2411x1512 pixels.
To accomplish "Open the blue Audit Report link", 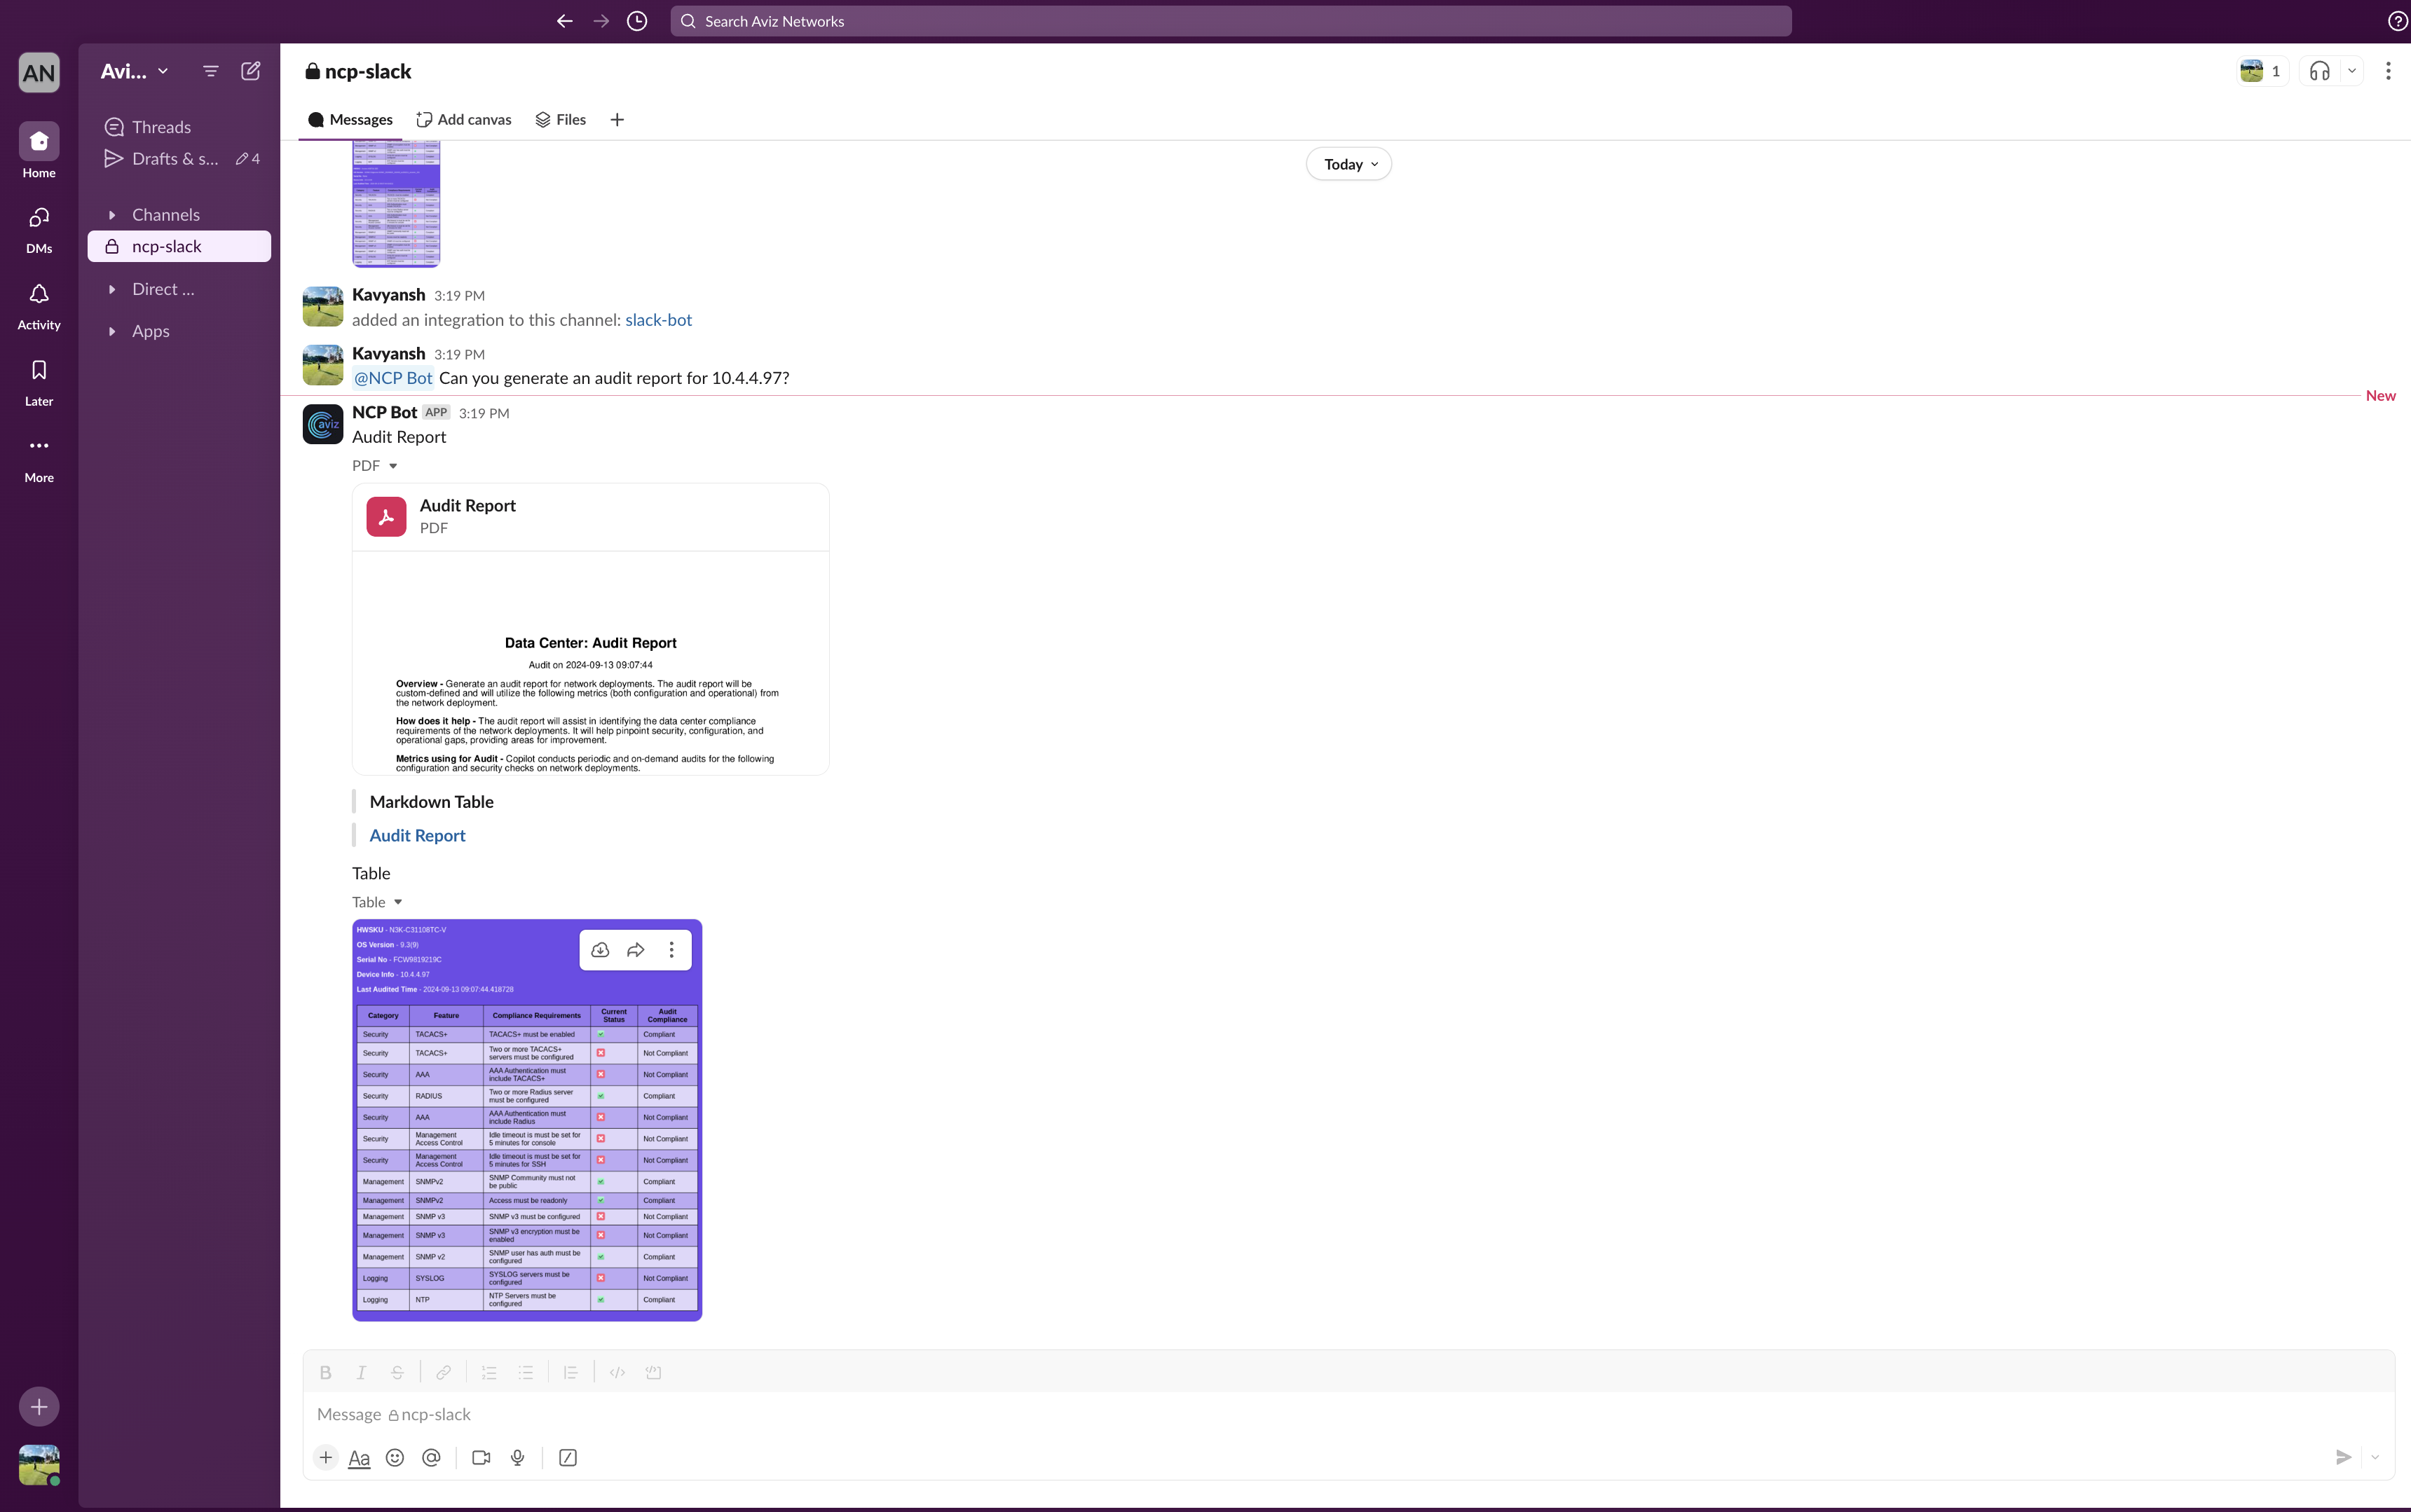I will [x=417, y=835].
